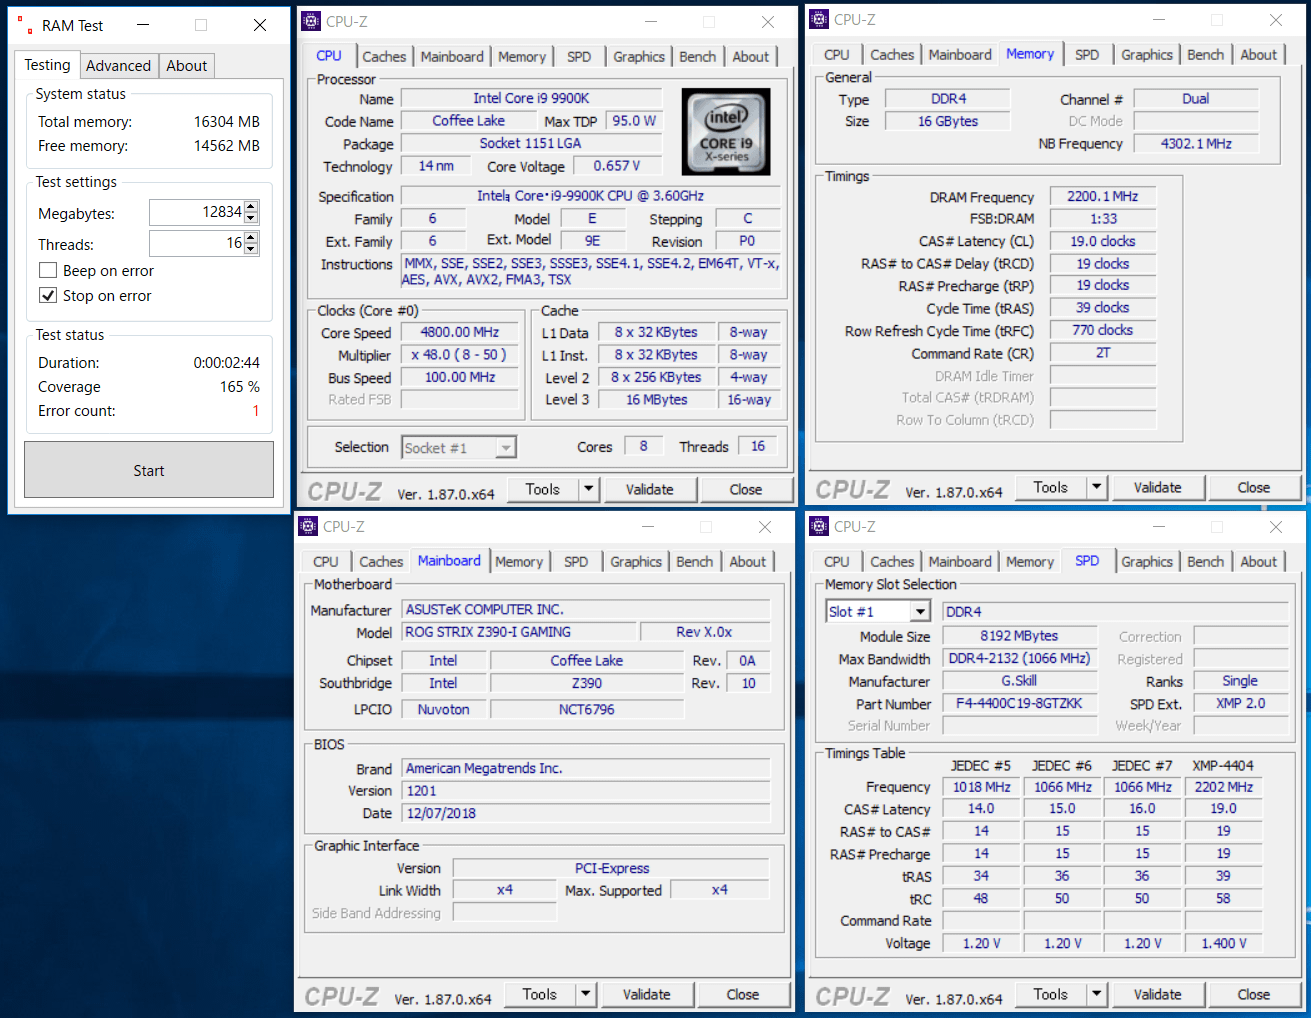Select the Graphics tab in the motherboard info window
This screenshot has height=1018, width=1311.
click(636, 562)
